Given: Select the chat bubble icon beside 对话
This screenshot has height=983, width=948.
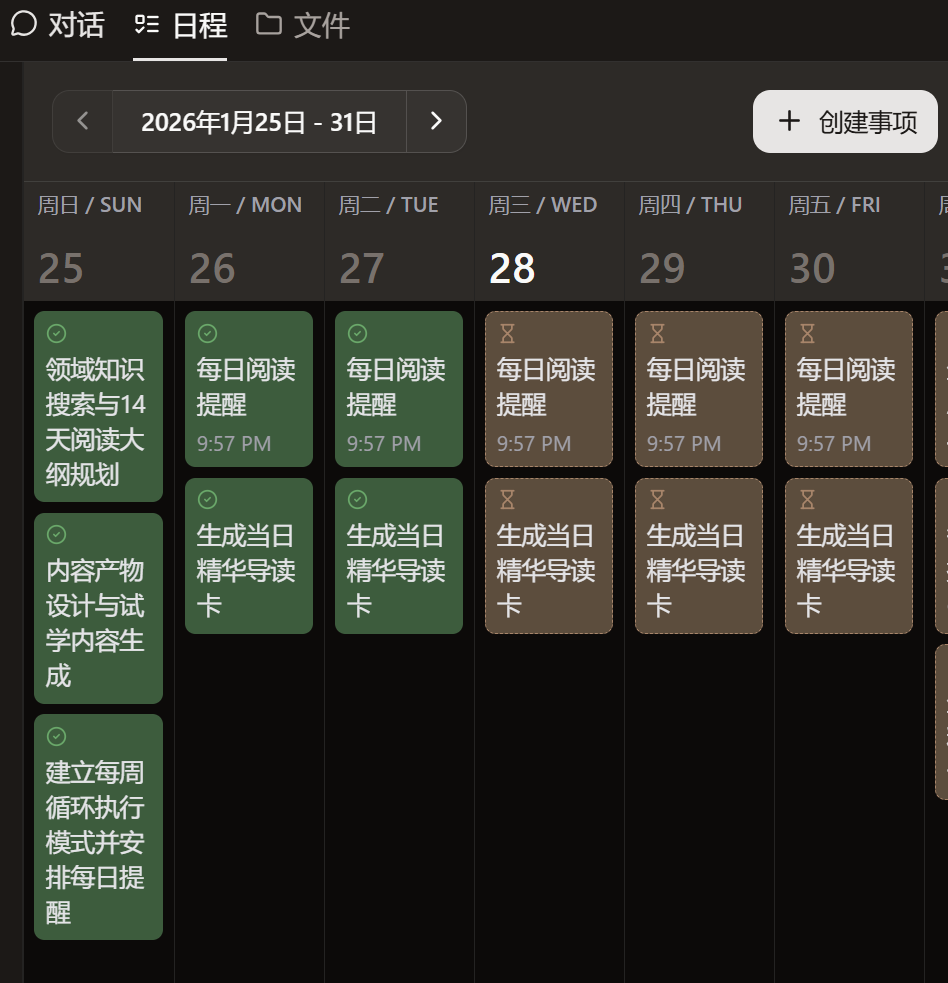Looking at the screenshot, I should 22,25.
